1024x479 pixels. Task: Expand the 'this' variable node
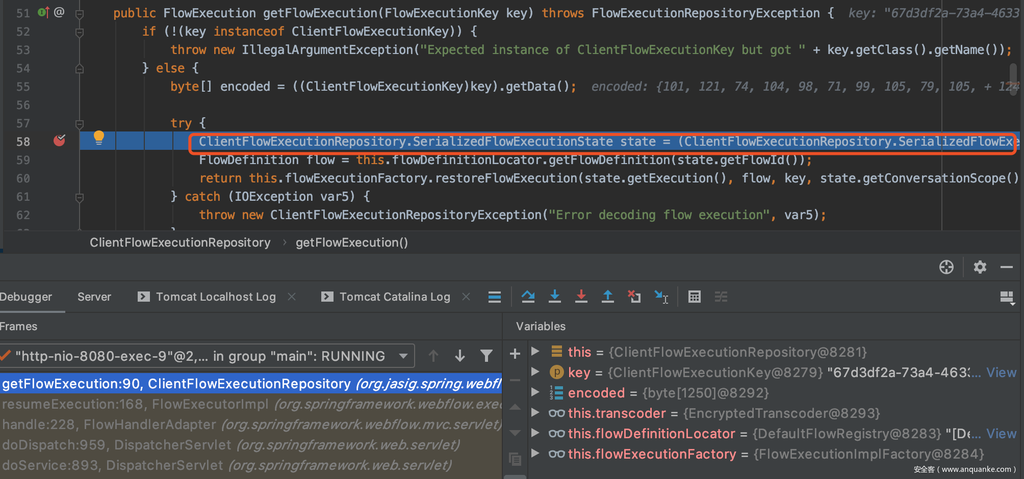[536, 352]
